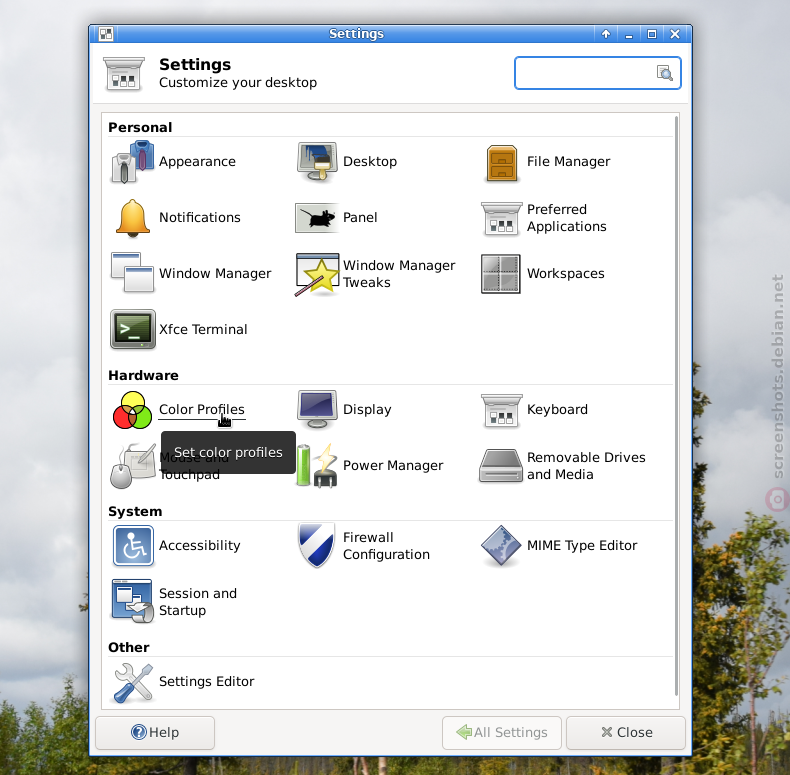Open Desktop settings monitor-brush icon
The image size is (790, 775).
[317, 162]
